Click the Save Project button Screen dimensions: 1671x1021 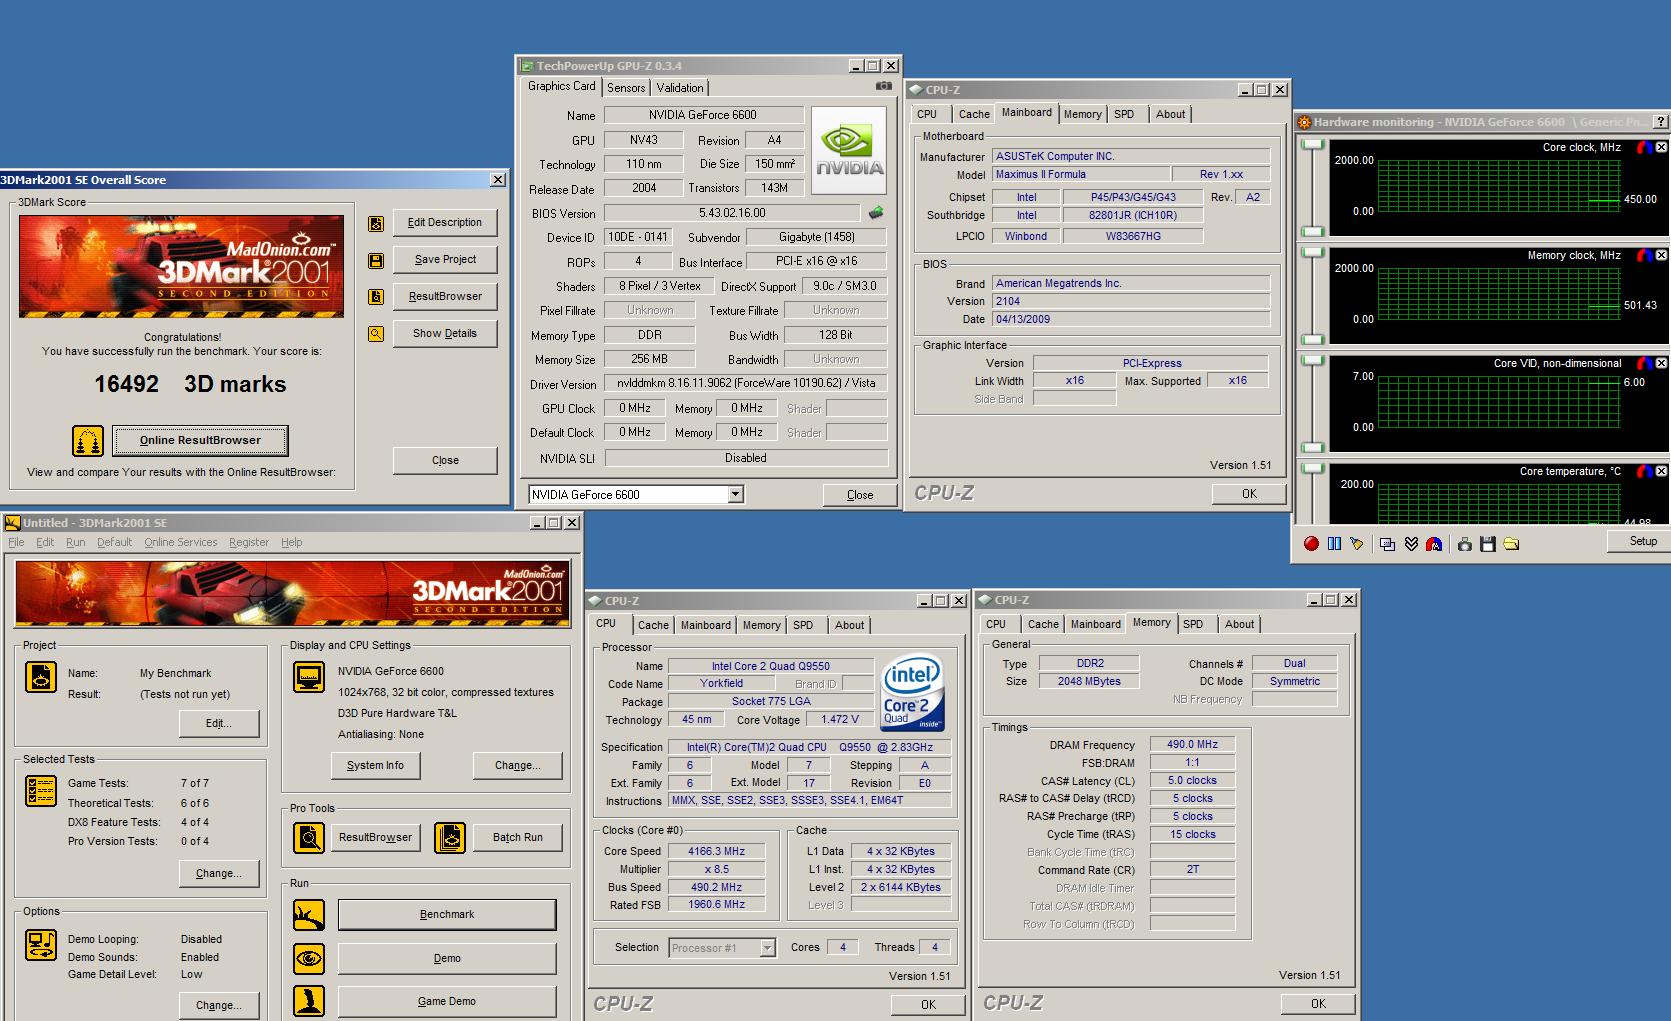pyautogui.click(x=445, y=259)
